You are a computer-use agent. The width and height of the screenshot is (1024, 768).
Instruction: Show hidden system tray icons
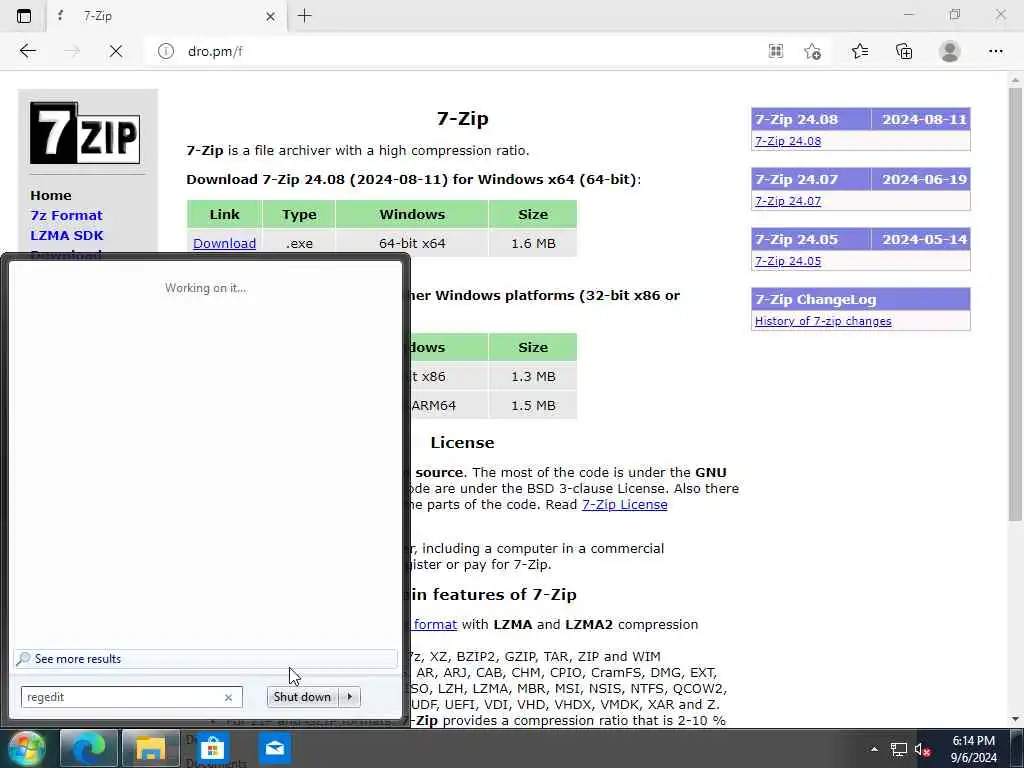[874, 749]
